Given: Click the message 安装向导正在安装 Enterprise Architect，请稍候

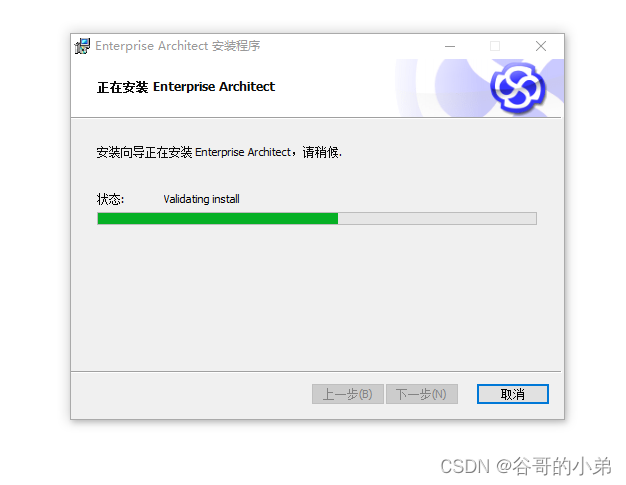Looking at the screenshot, I should (219, 152).
